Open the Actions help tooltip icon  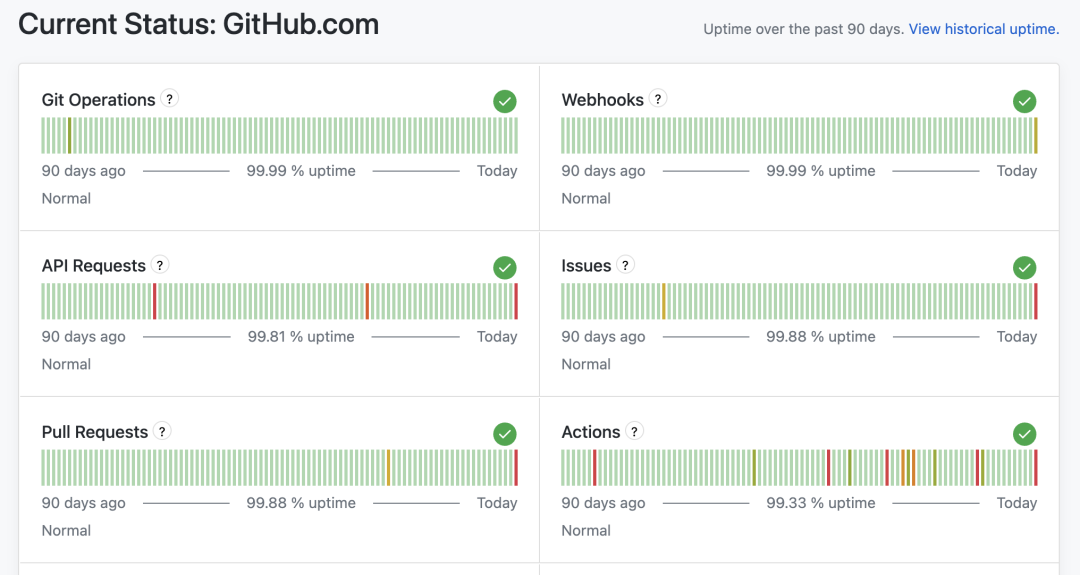coord(634,431)
